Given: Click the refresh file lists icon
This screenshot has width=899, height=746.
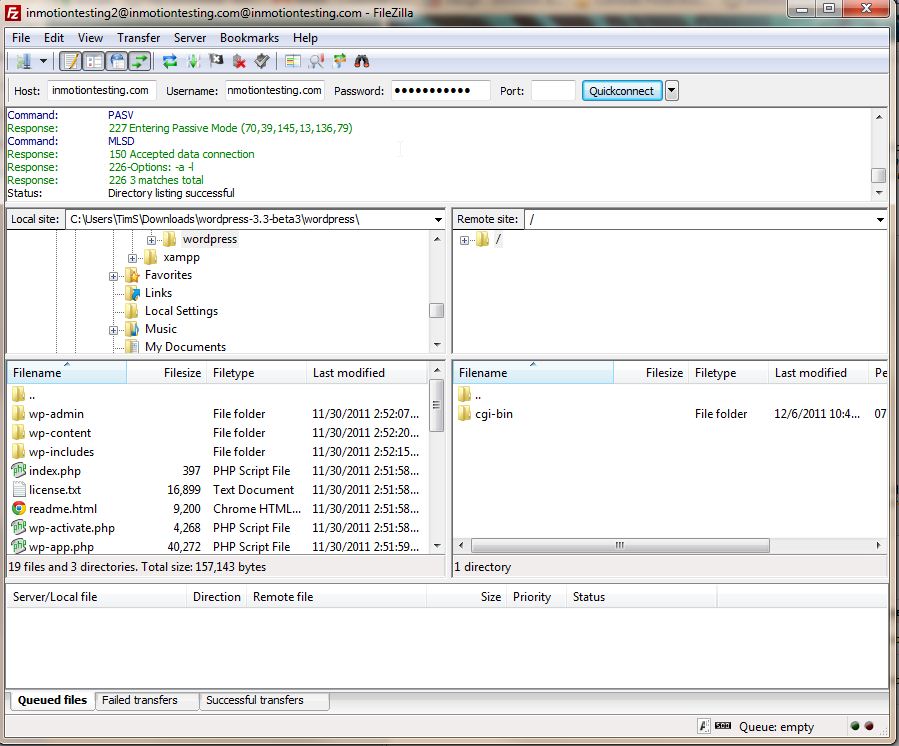Looking at the screenshot, I should tap(170, 61).
